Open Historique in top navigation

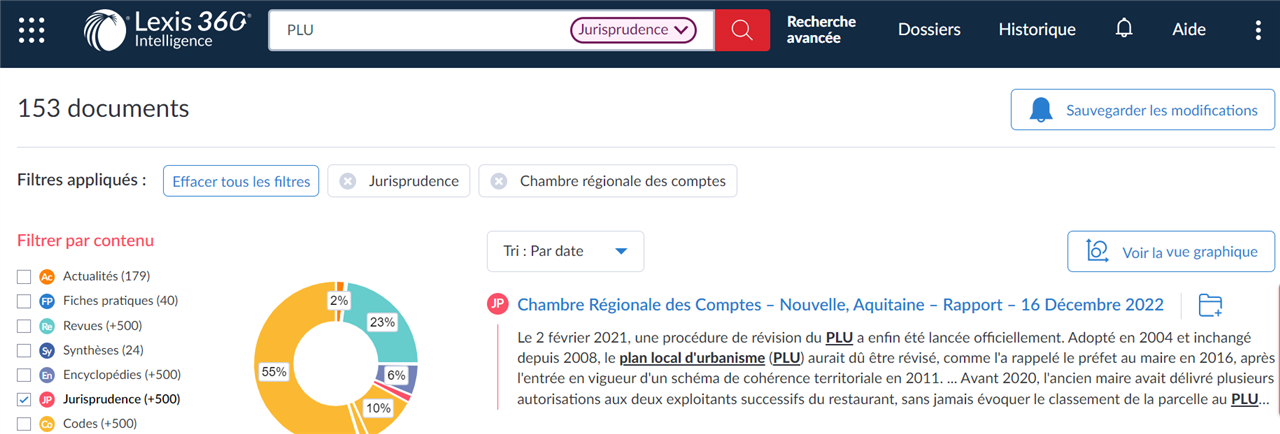(1037, 30)
